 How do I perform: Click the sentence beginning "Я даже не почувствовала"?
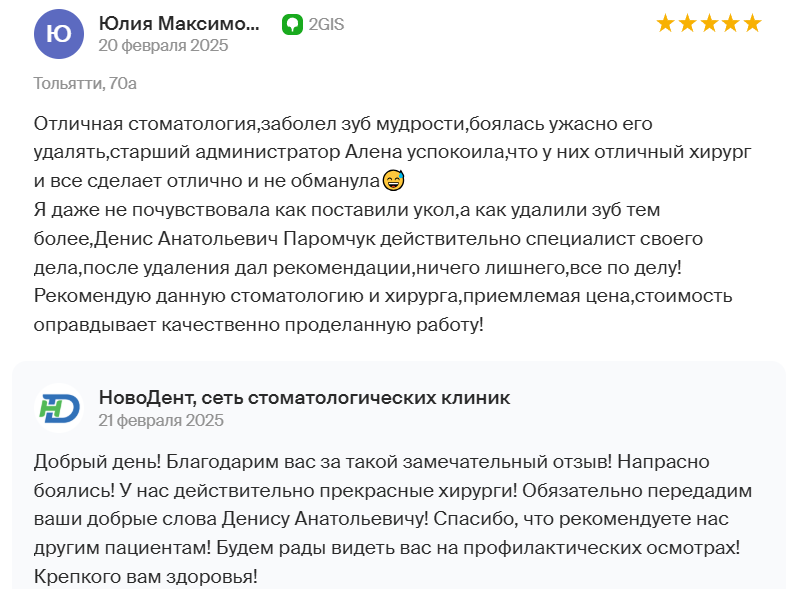(x=368, y=238)
